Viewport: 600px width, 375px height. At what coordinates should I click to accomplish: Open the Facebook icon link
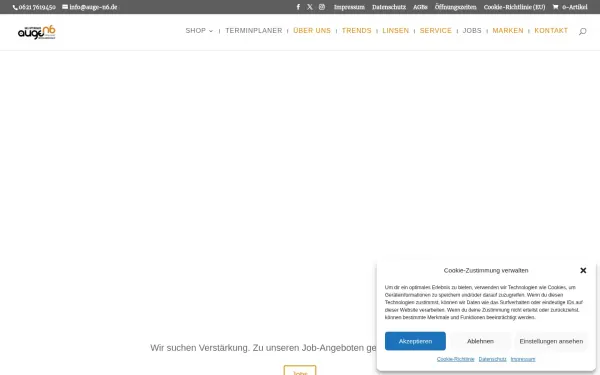click(298, 7)
